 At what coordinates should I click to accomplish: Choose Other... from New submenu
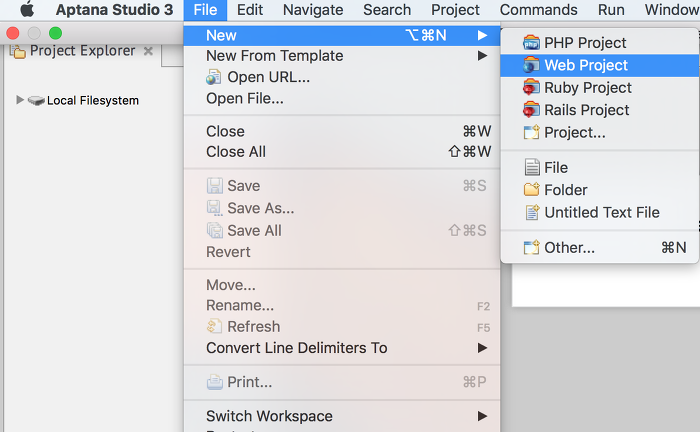[x=600, y=247]
